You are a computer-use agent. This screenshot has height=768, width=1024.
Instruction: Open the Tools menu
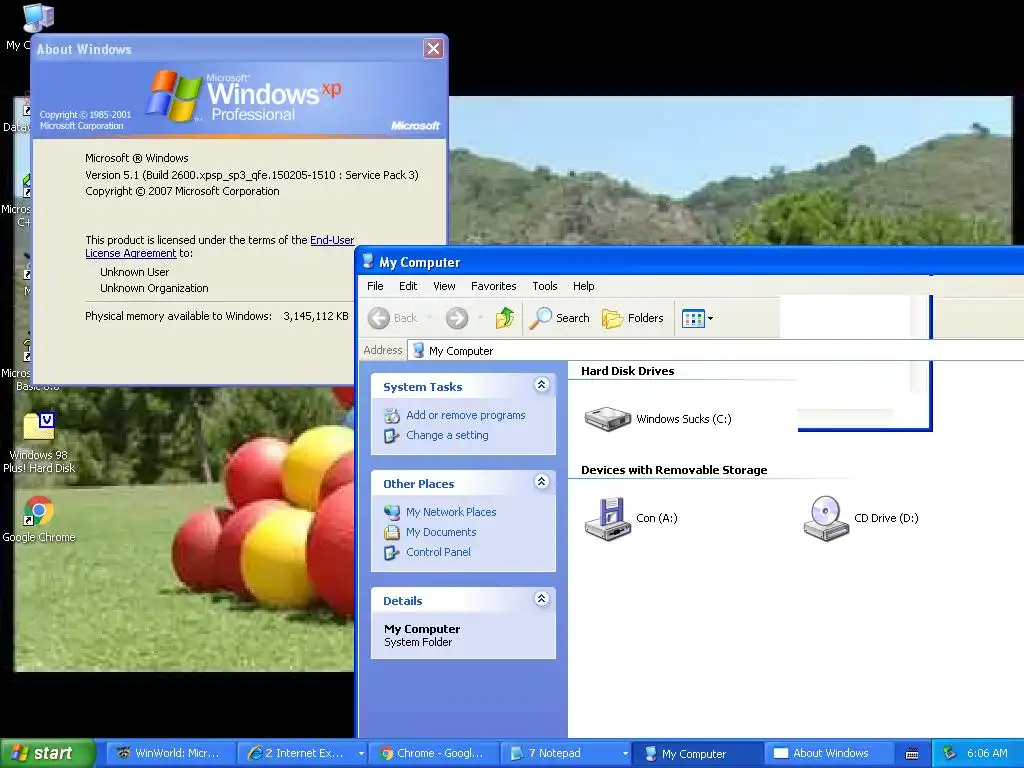[545, 286]
